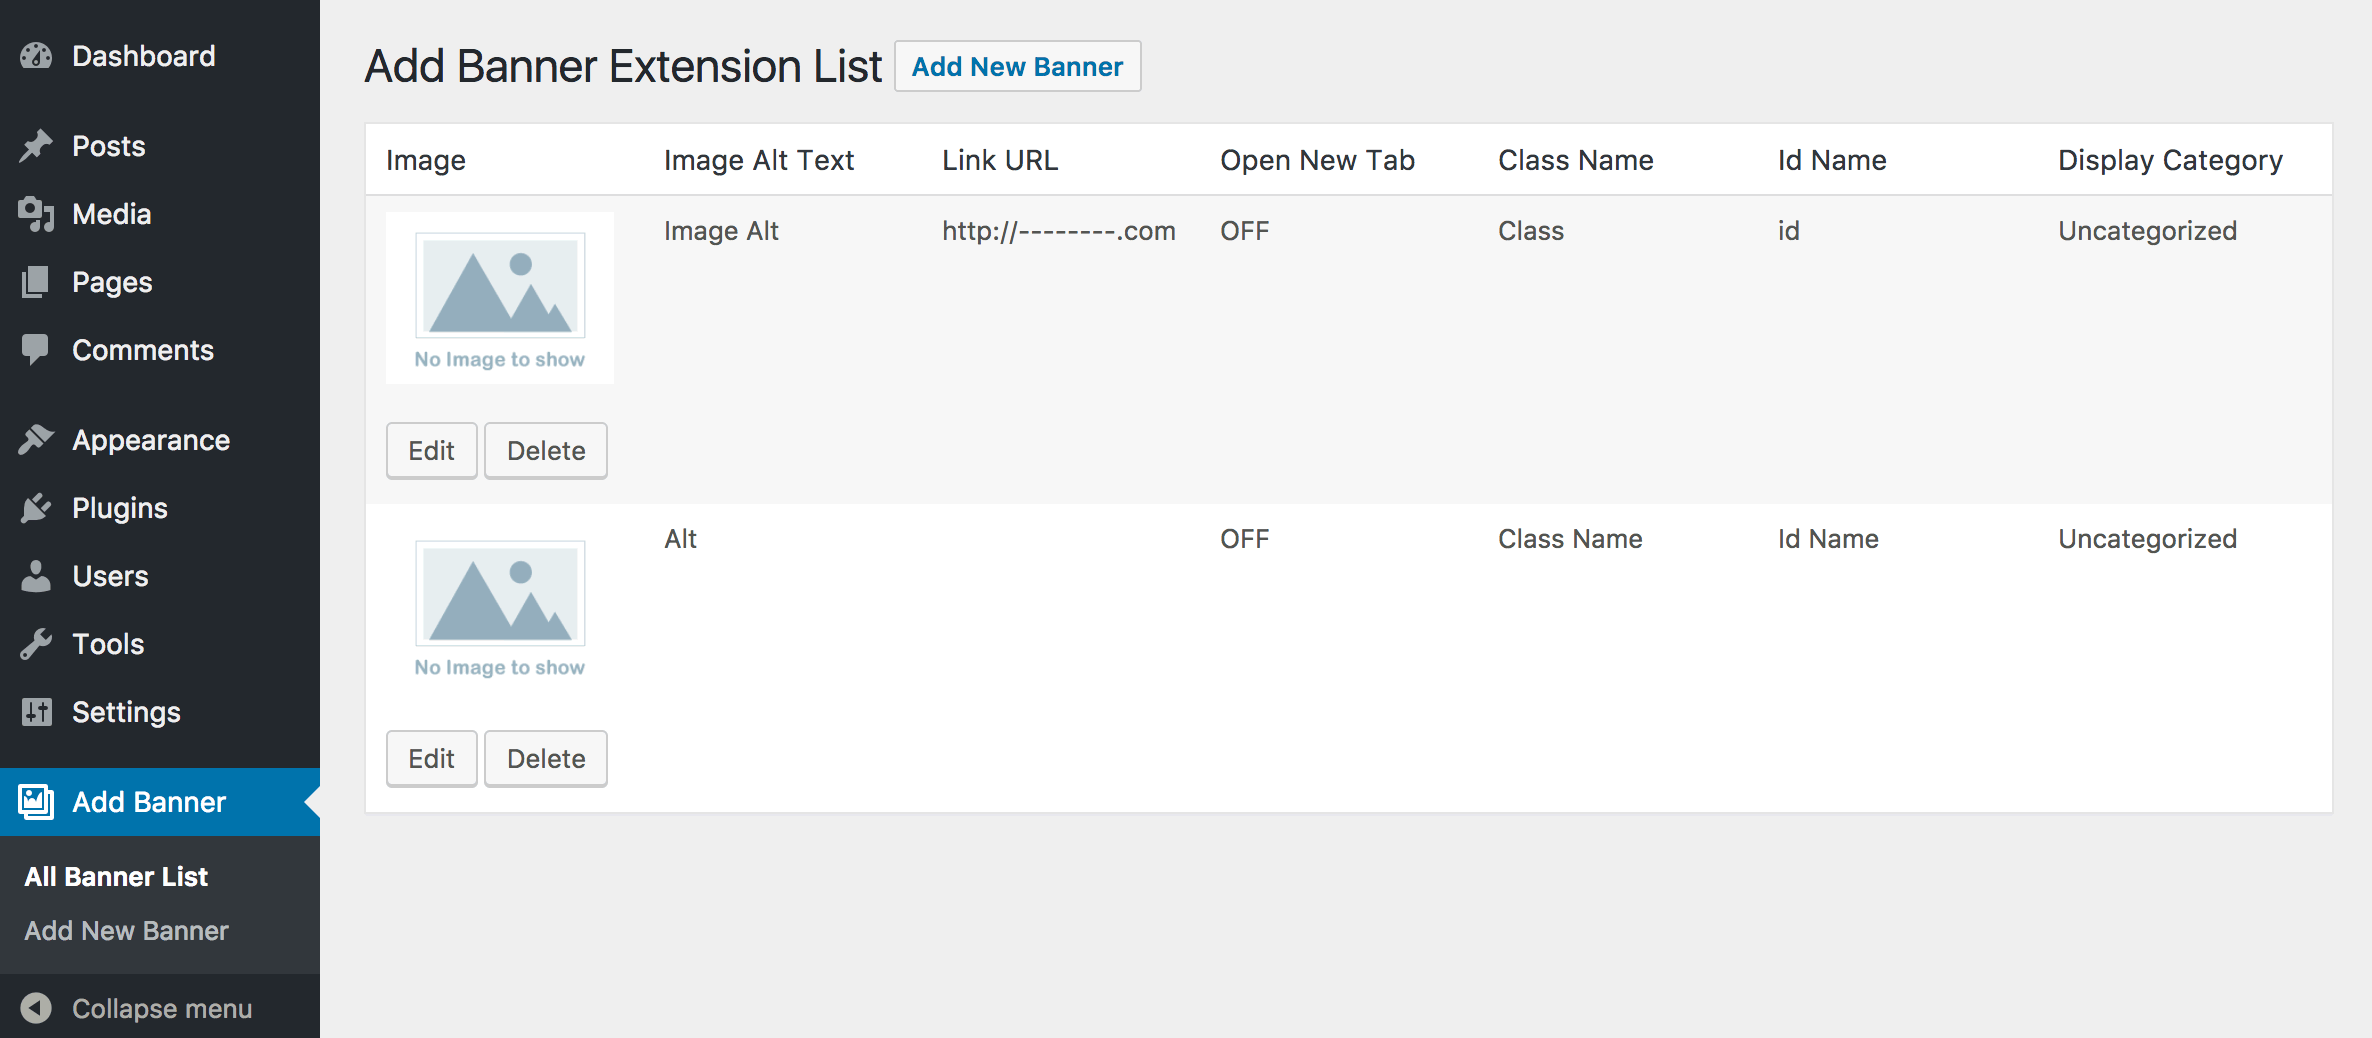
Task: Open the Settings menu label
Action: (x=126, y=713)
